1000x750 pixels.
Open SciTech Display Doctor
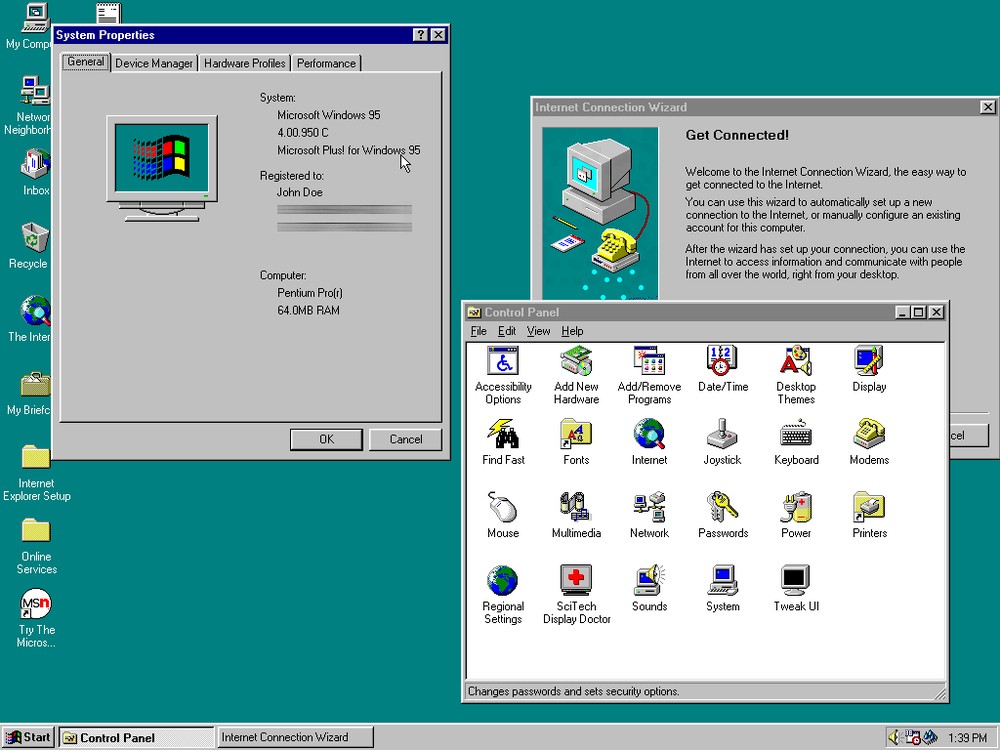pos(576,586)
